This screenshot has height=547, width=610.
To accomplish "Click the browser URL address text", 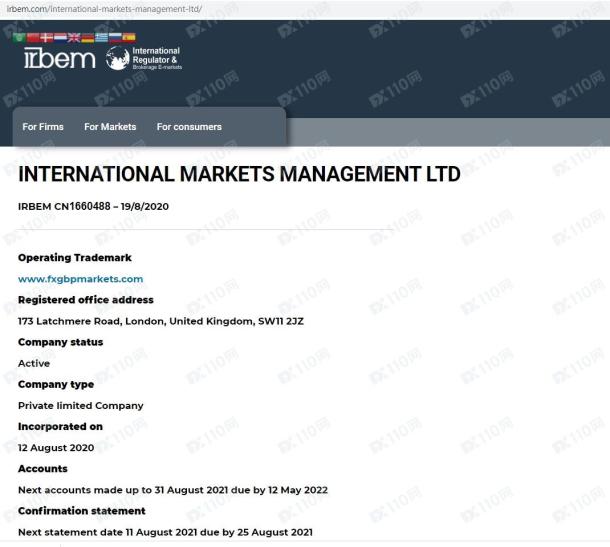I will point(104,9).
